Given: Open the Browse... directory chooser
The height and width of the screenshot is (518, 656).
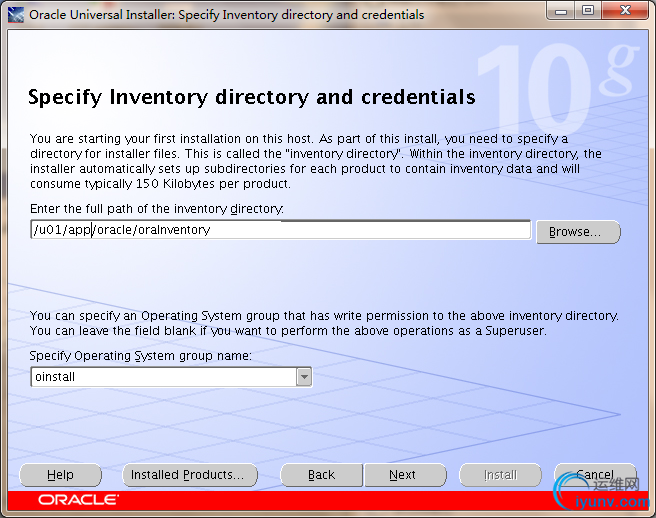Looking at the screenshot, I should coord(578,231).
